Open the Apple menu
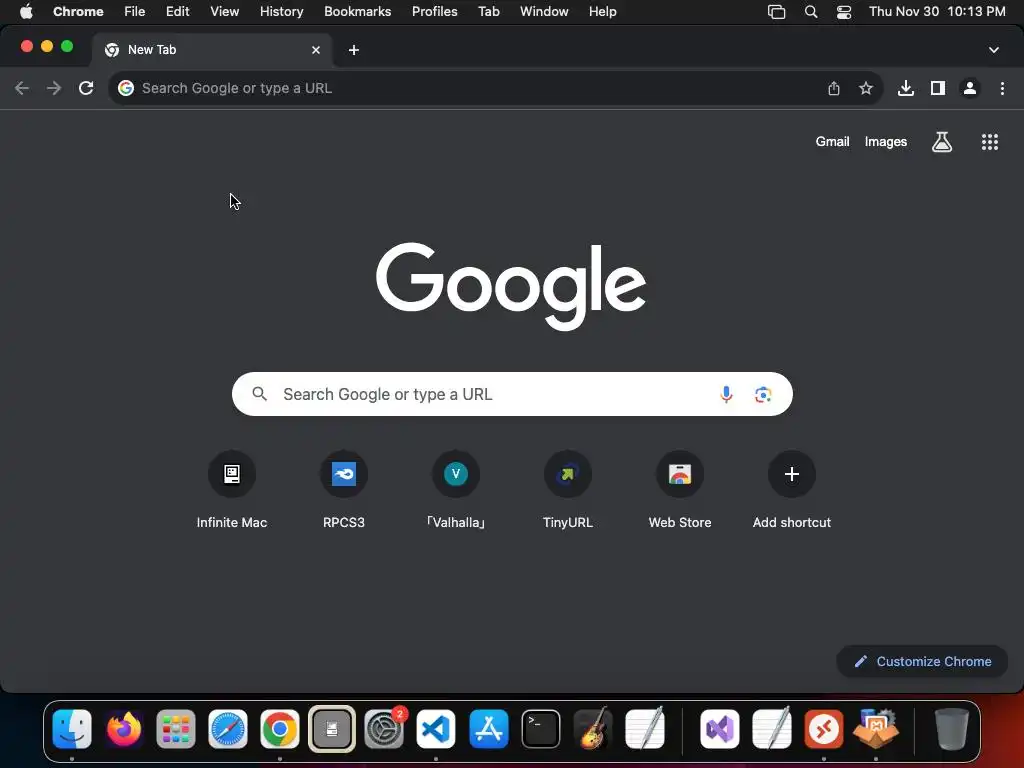Screen dimensions: 1024x768 click(26, 11)
